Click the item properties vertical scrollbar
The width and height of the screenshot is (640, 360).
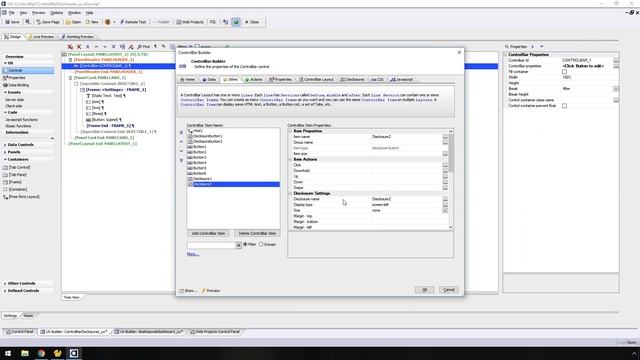point(451,179)
